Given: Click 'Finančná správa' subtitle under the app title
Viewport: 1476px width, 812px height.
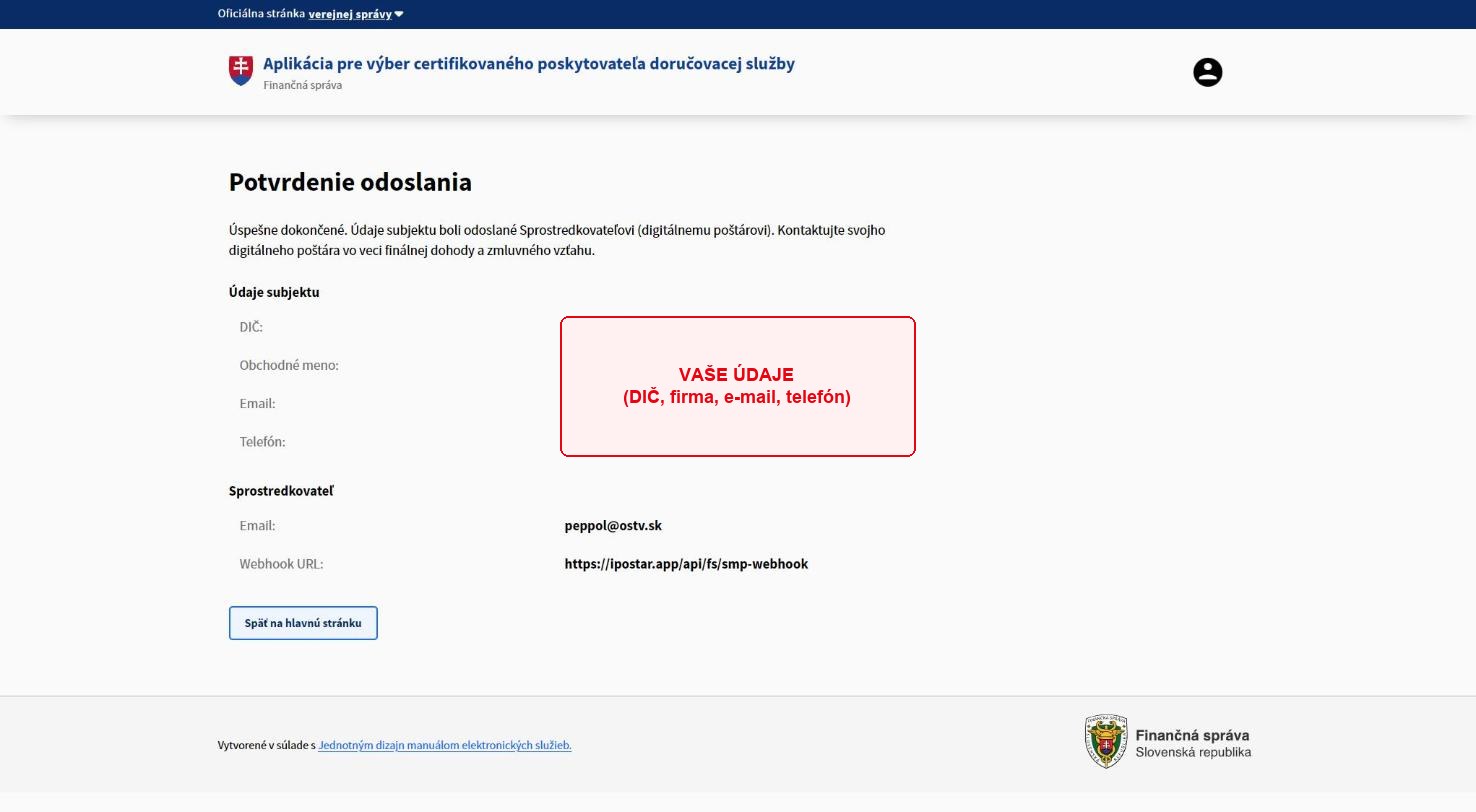Looking at the screenshot, I should point(303,86).
